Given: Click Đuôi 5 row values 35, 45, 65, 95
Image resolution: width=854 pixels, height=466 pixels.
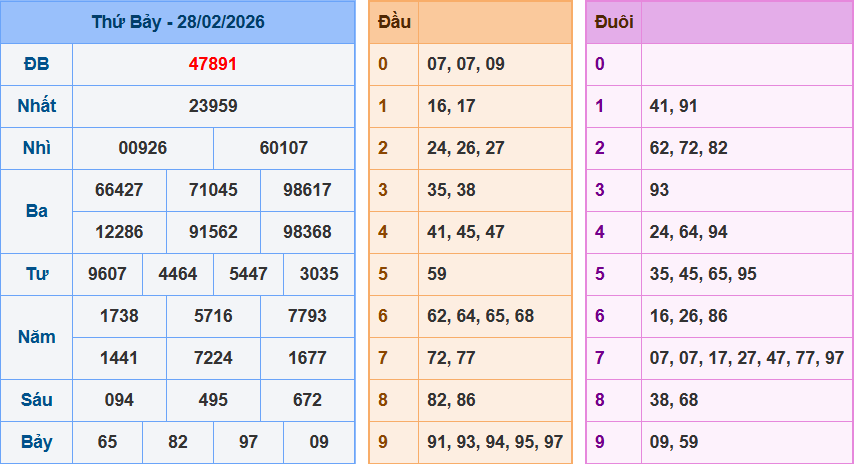Looking at the screenshot, I should pyautogui.click(x=703, y=274).
